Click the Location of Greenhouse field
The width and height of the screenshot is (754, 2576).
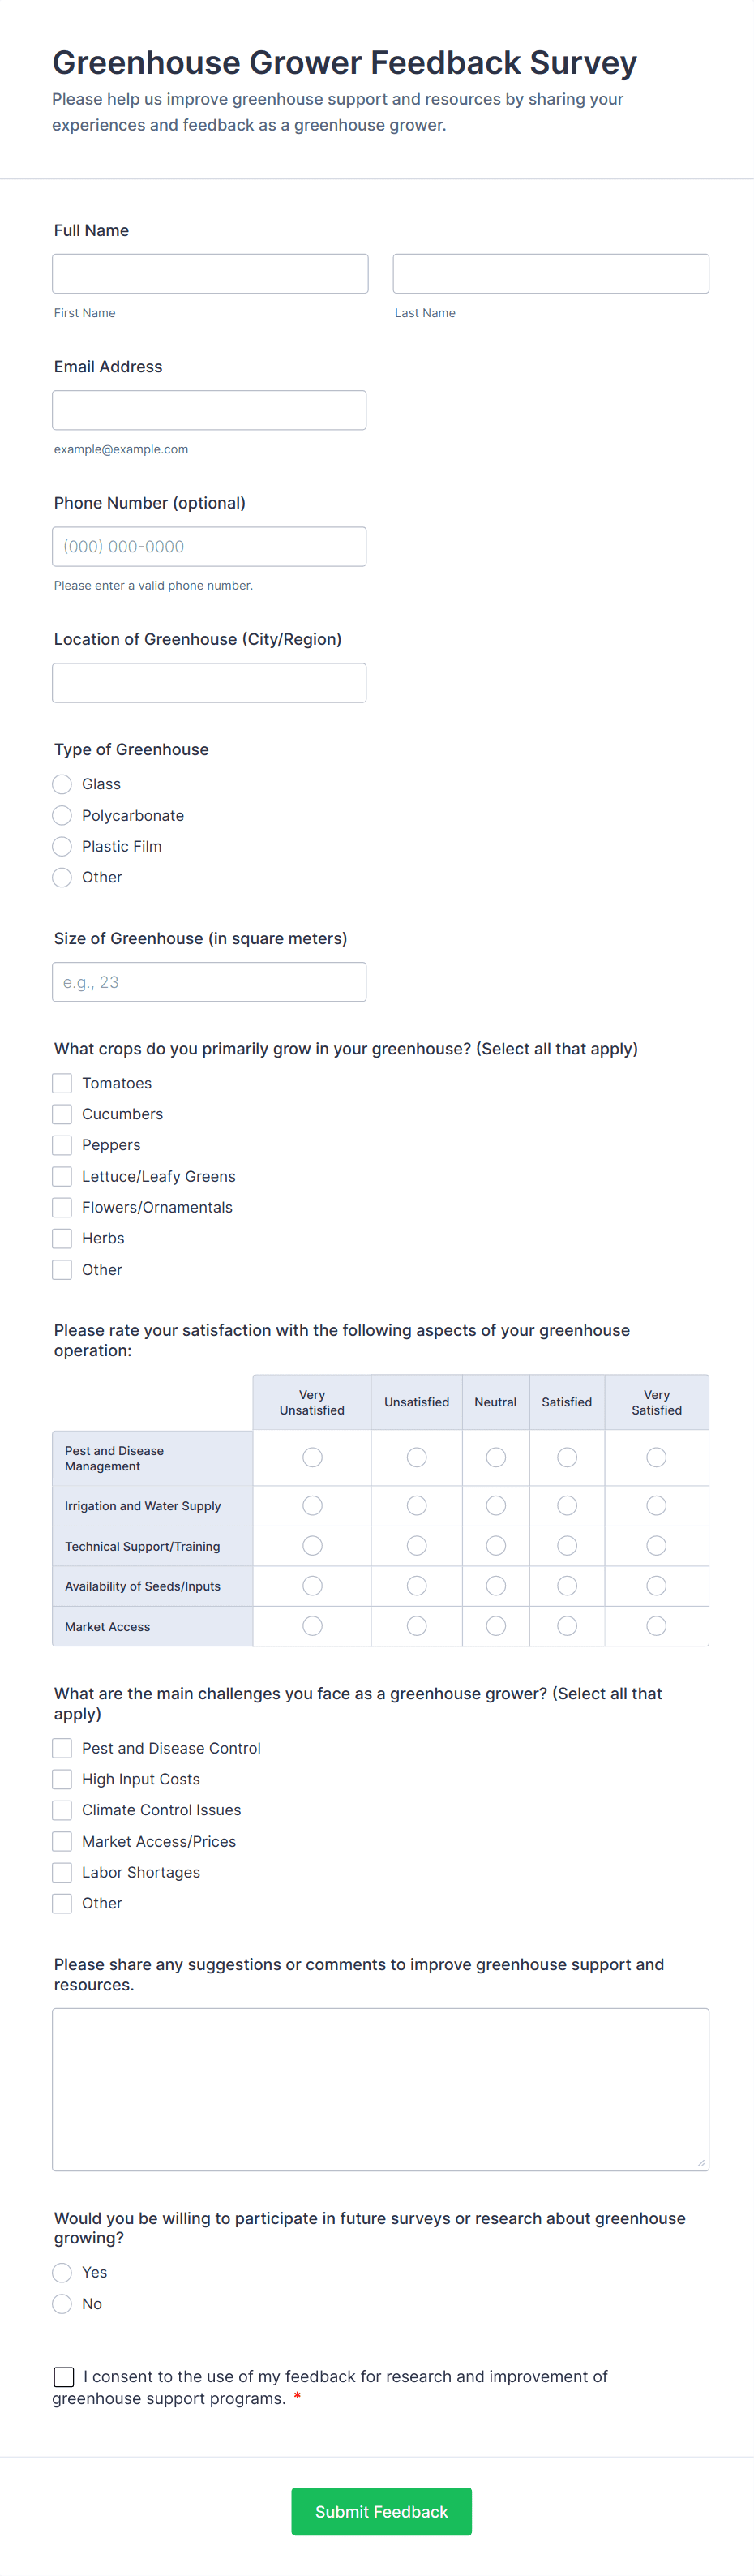pos(209,683)
